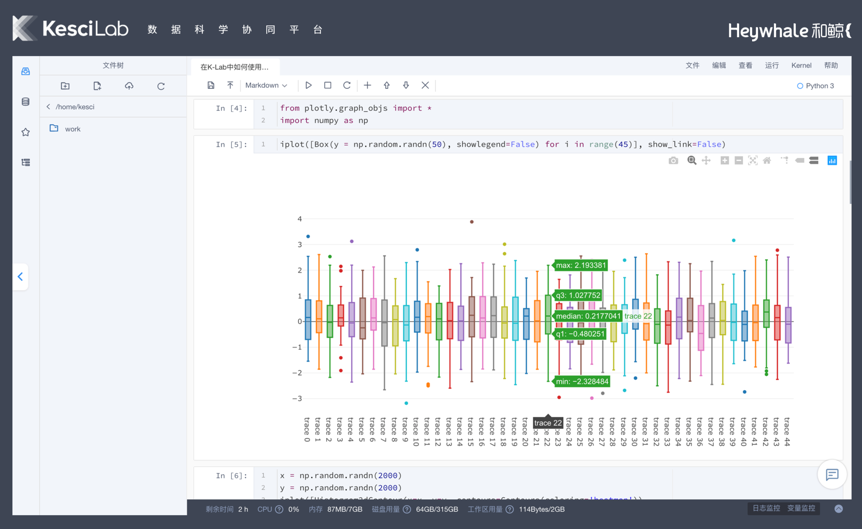Open the project icon in left sidebar
Viewport: 862px width, 529px height.
click(x=25, y=71)
